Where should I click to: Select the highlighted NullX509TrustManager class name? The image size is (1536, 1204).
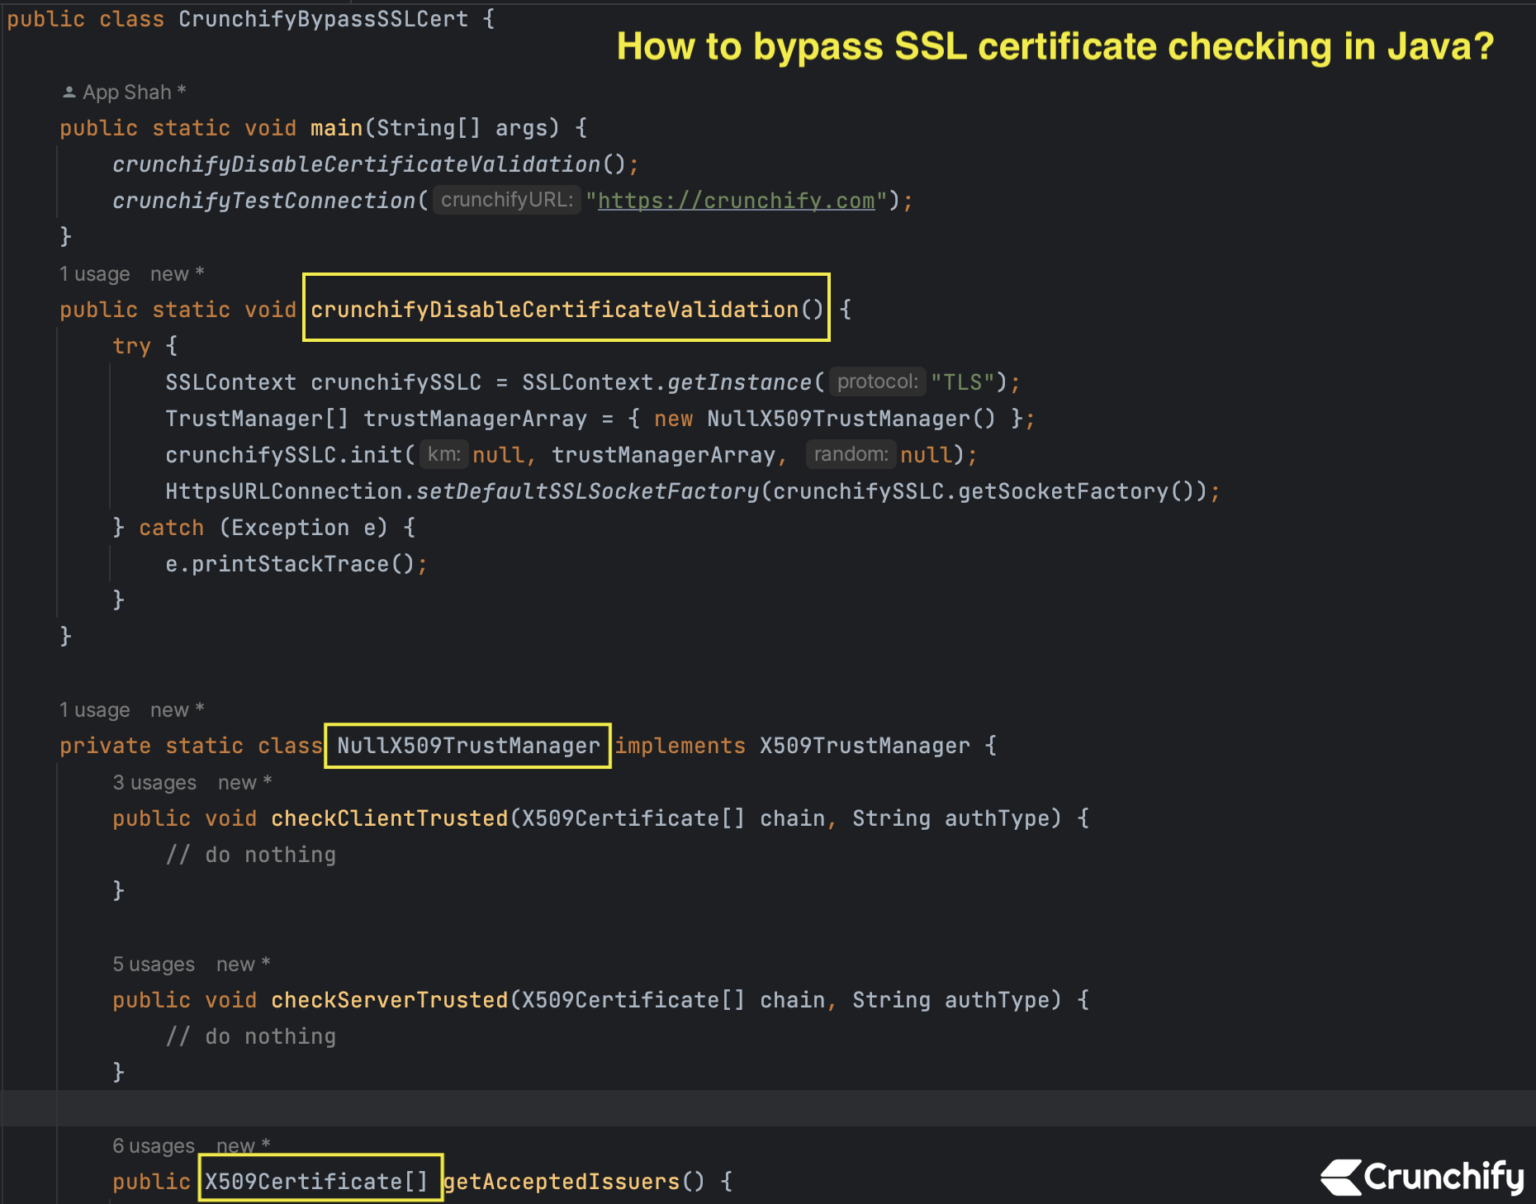[x=466, y=745]
